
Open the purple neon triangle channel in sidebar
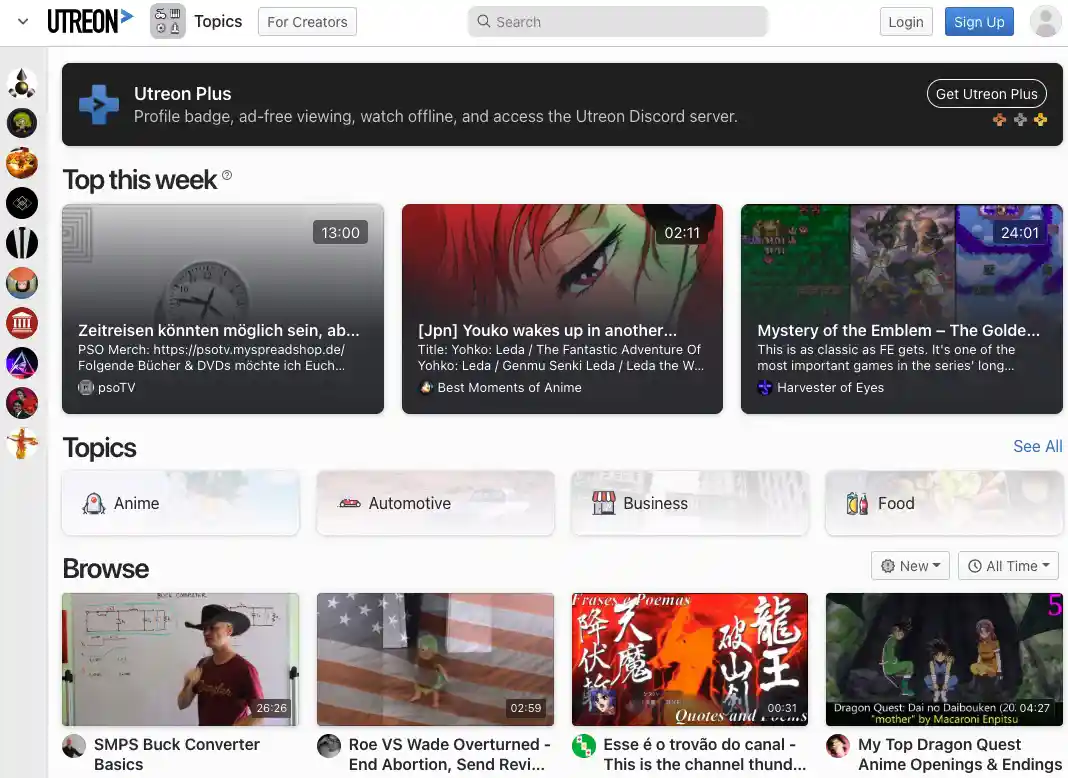click(x=22, y=363)
